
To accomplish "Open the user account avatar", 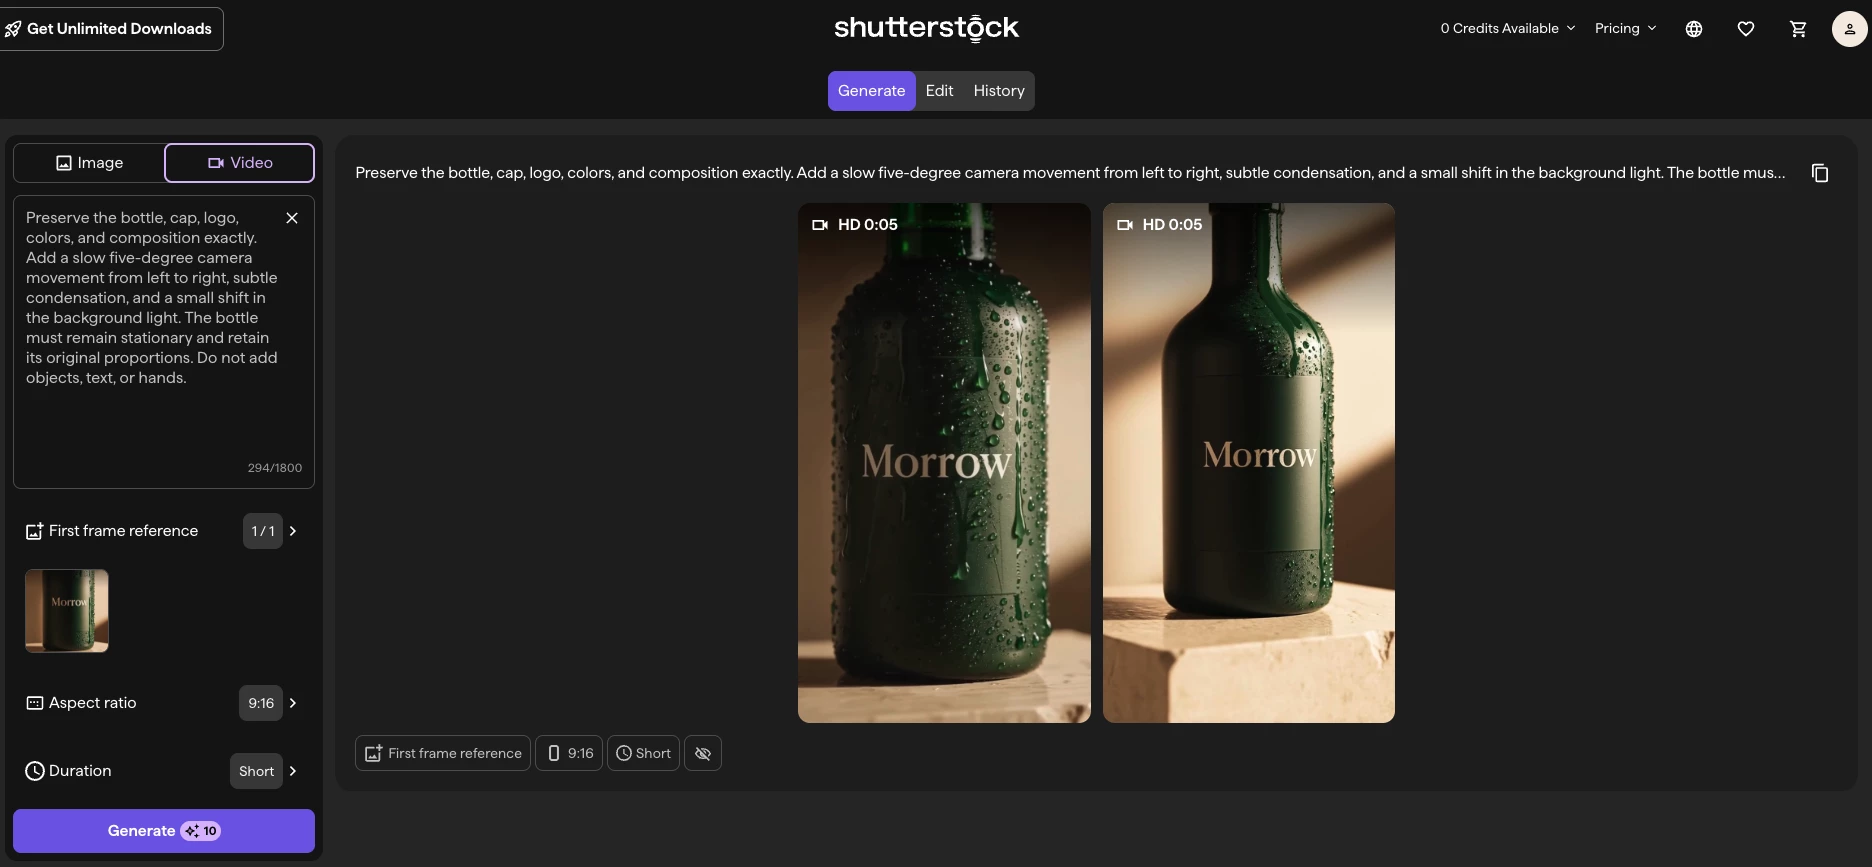I will (x=1849, y=29).
